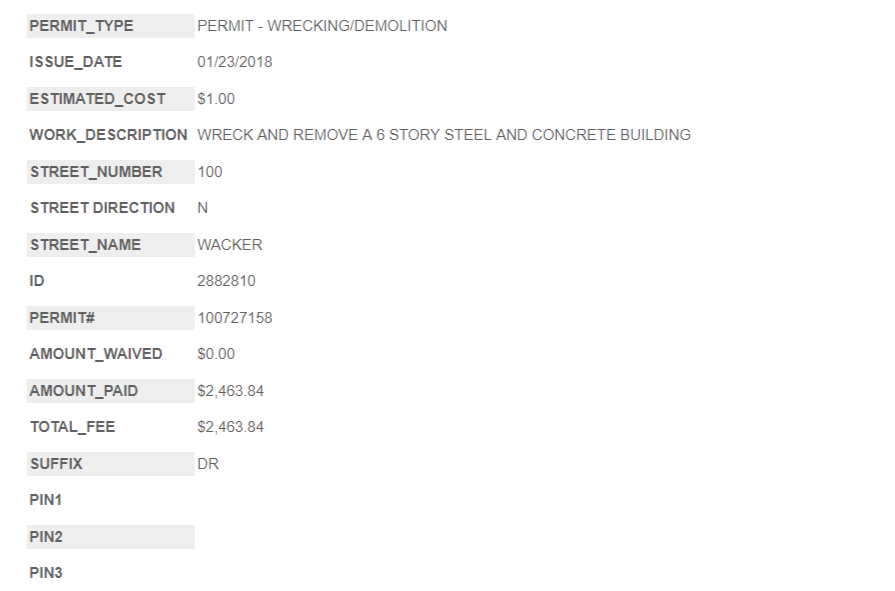Select the STREET_NUMBER label

point(96,172)
